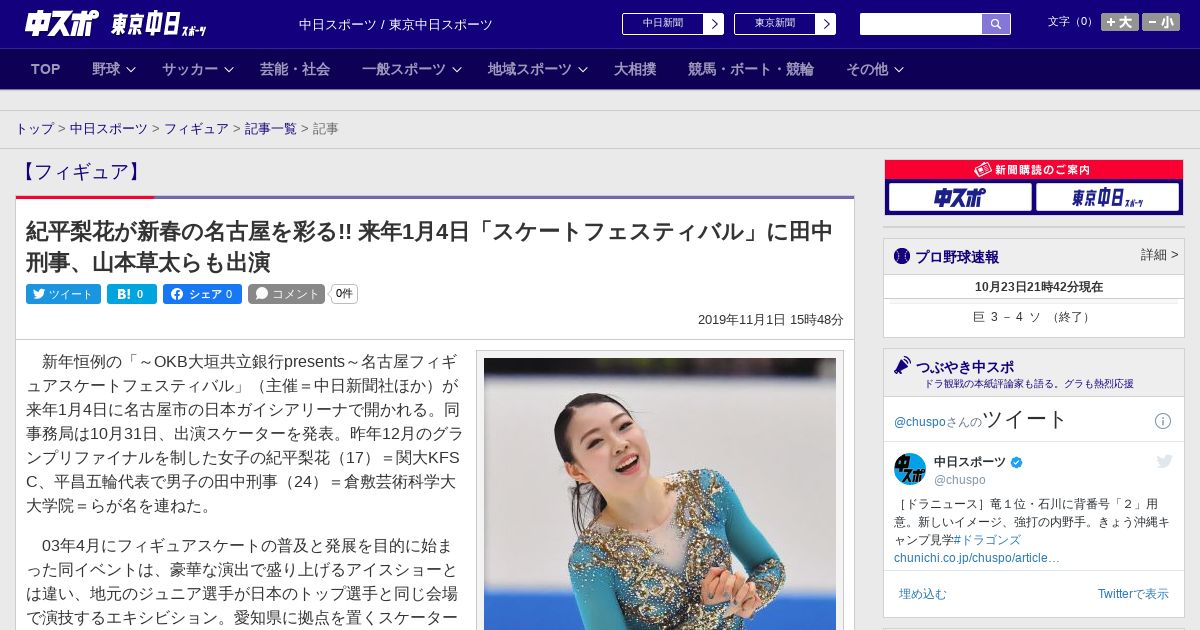1200x630 pixels.
Task: Click the 【フィギュア】 section heading
Action: (x=81, y=172)
